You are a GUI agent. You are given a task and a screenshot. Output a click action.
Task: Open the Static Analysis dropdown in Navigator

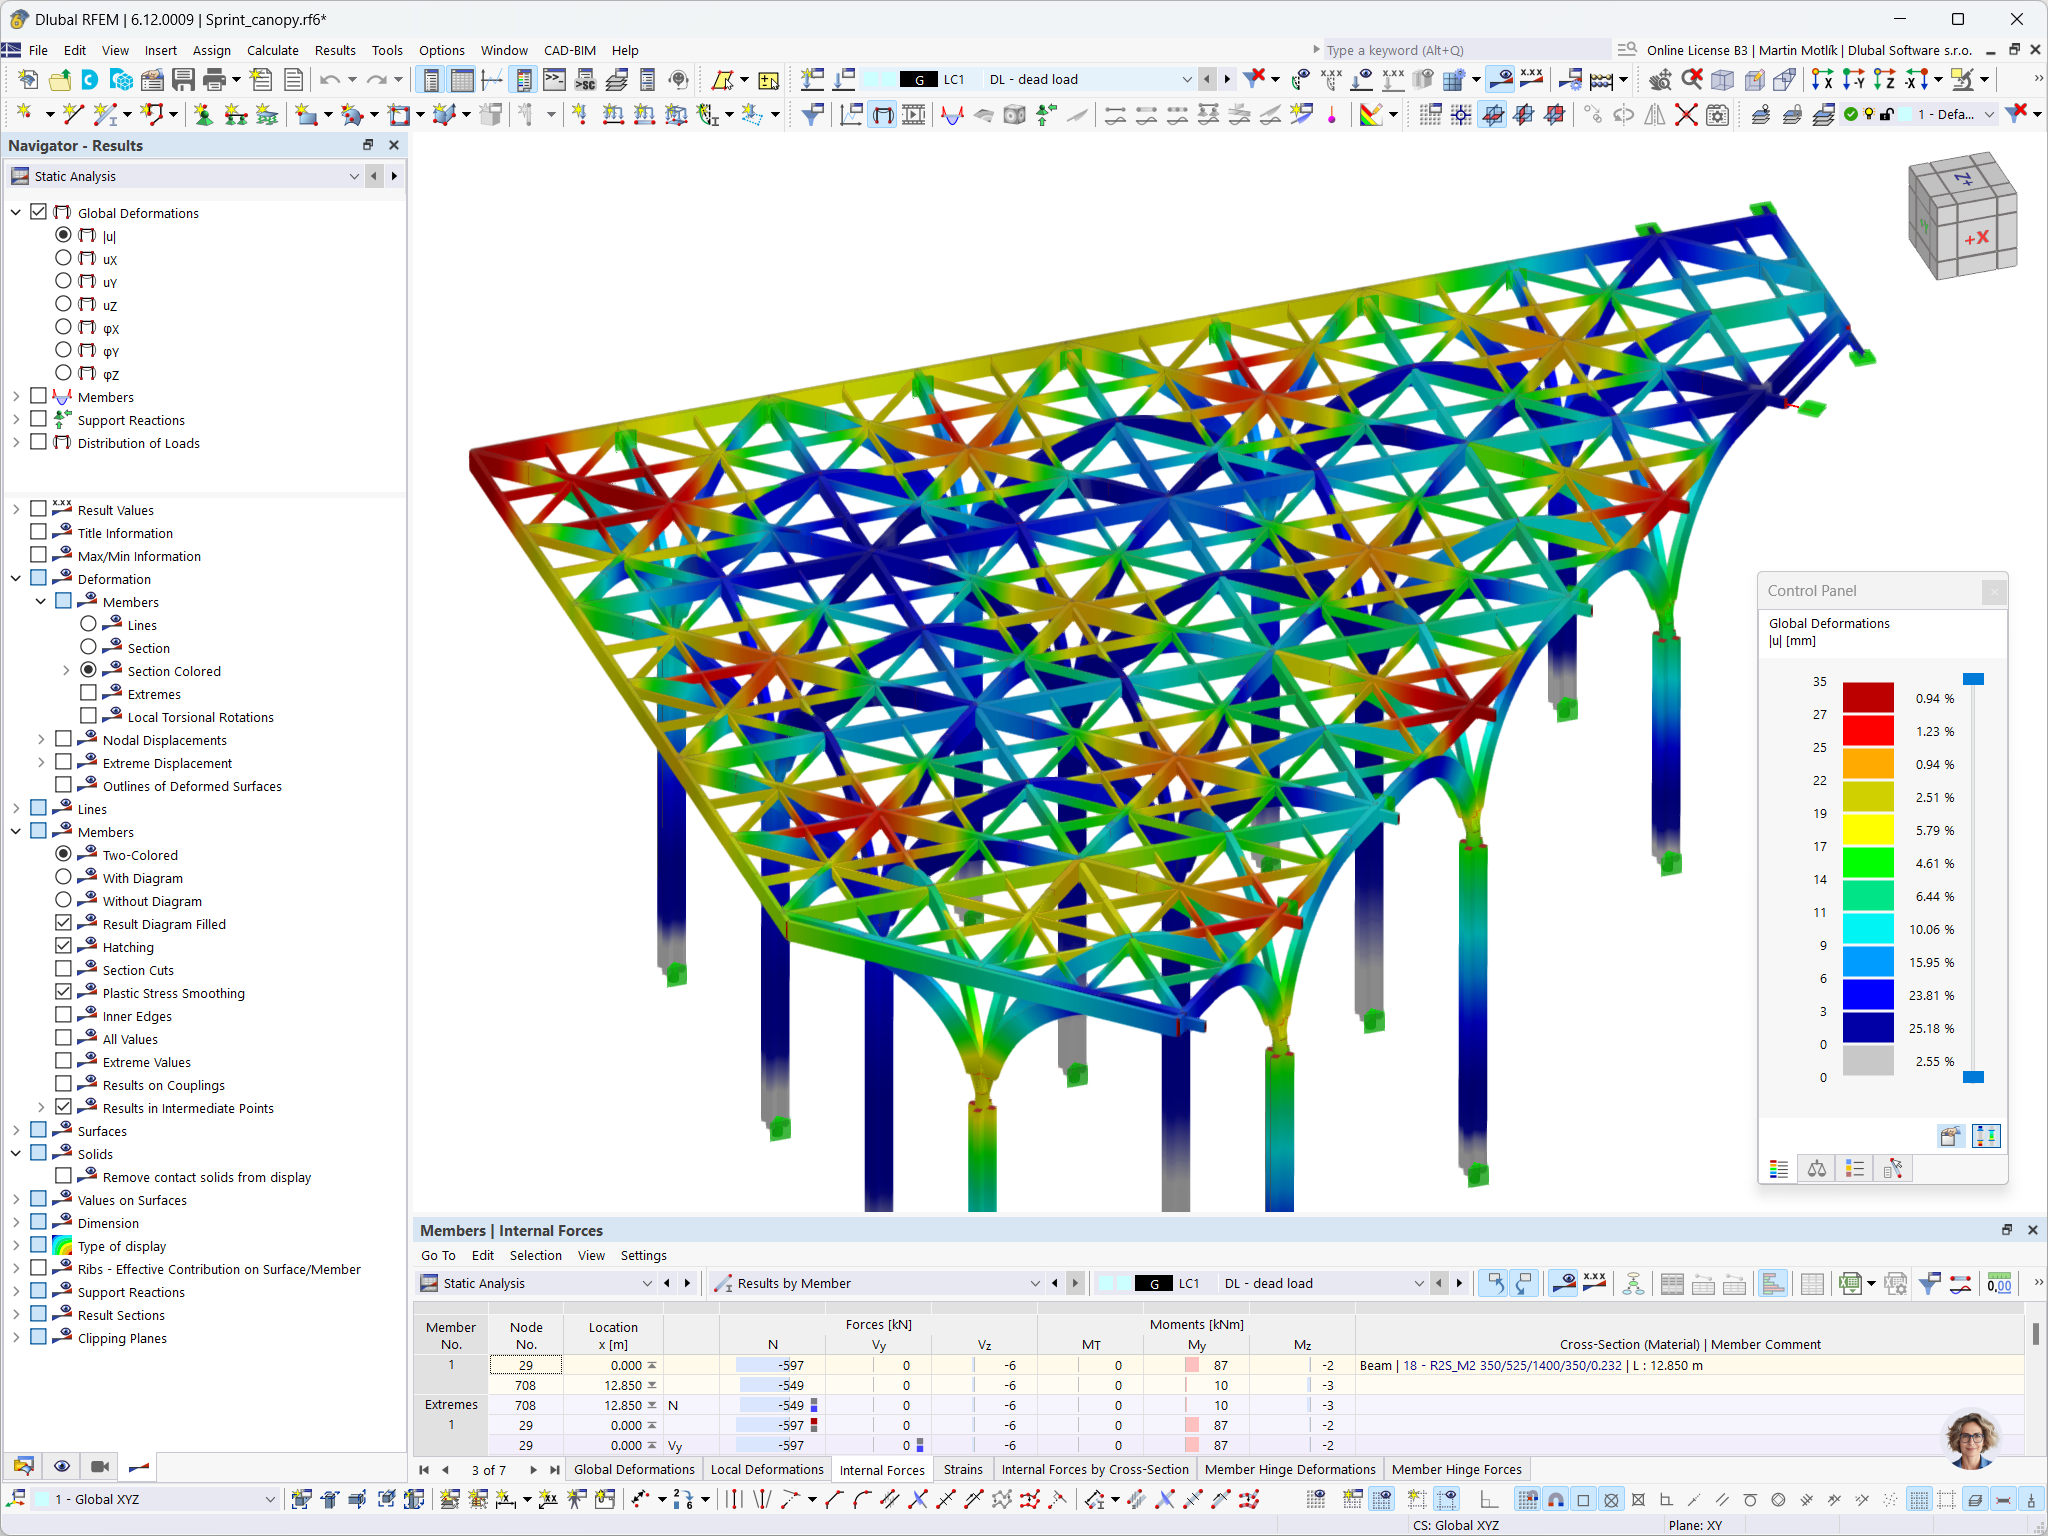(x=353, y=176)
